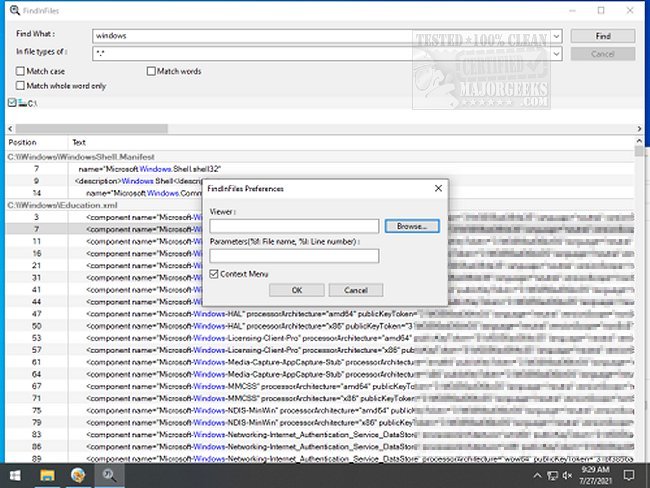This screenshot has height=488, width=650.
Task: Select result row at position 14
Action: click(x=320, y=193)
